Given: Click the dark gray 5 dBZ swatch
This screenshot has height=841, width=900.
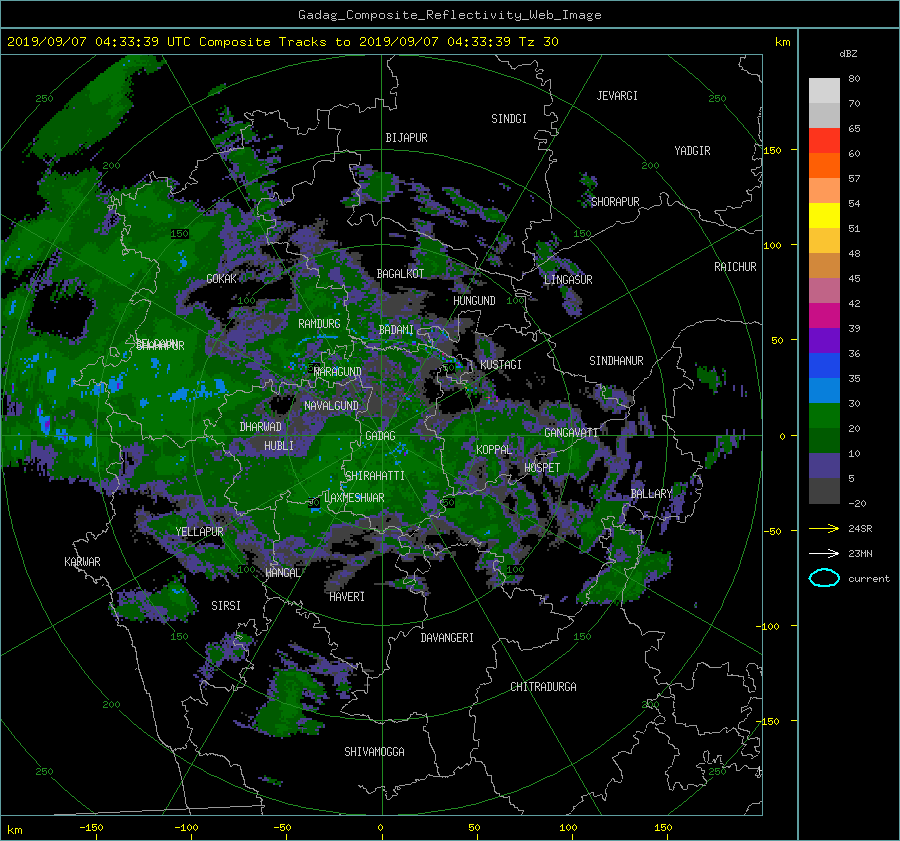Looking at the screenshot, I should coord(824,491).
